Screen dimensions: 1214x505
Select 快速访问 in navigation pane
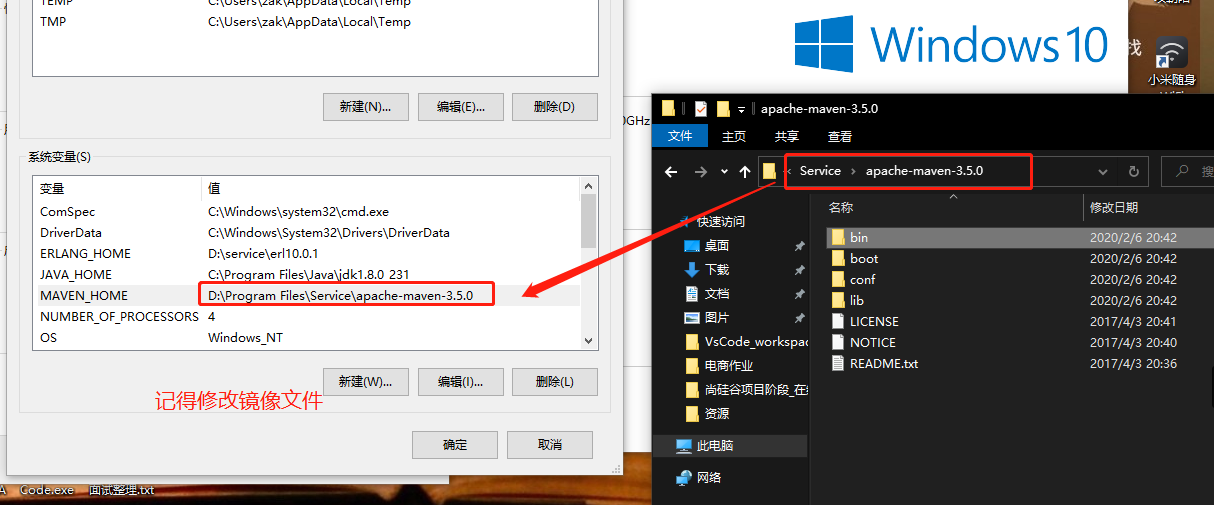coord(722,222)
